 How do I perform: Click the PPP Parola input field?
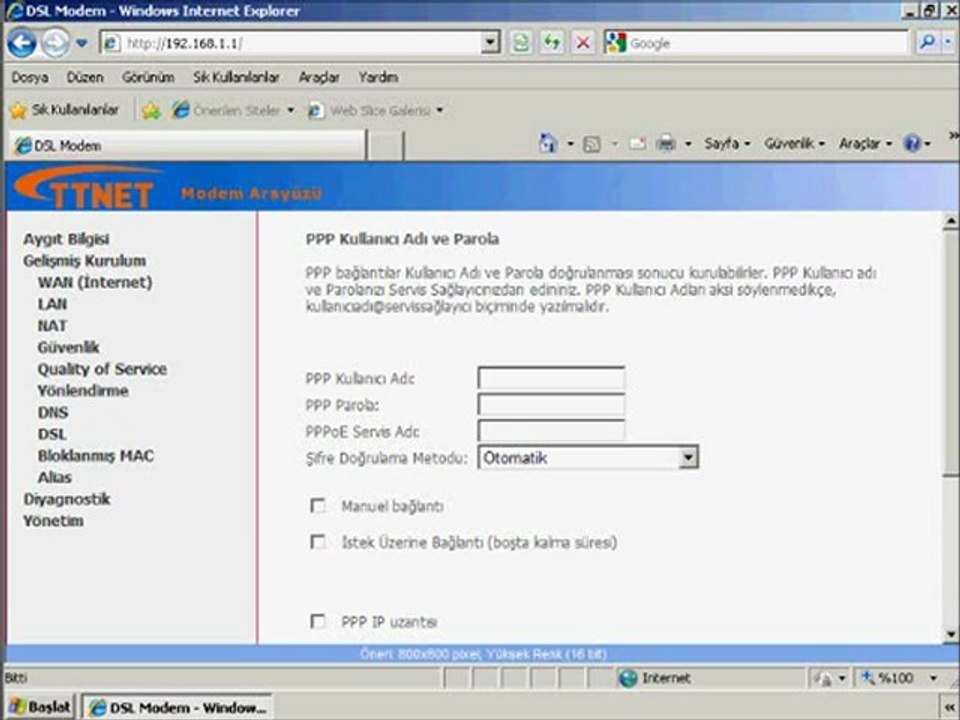tap(551, 404)
